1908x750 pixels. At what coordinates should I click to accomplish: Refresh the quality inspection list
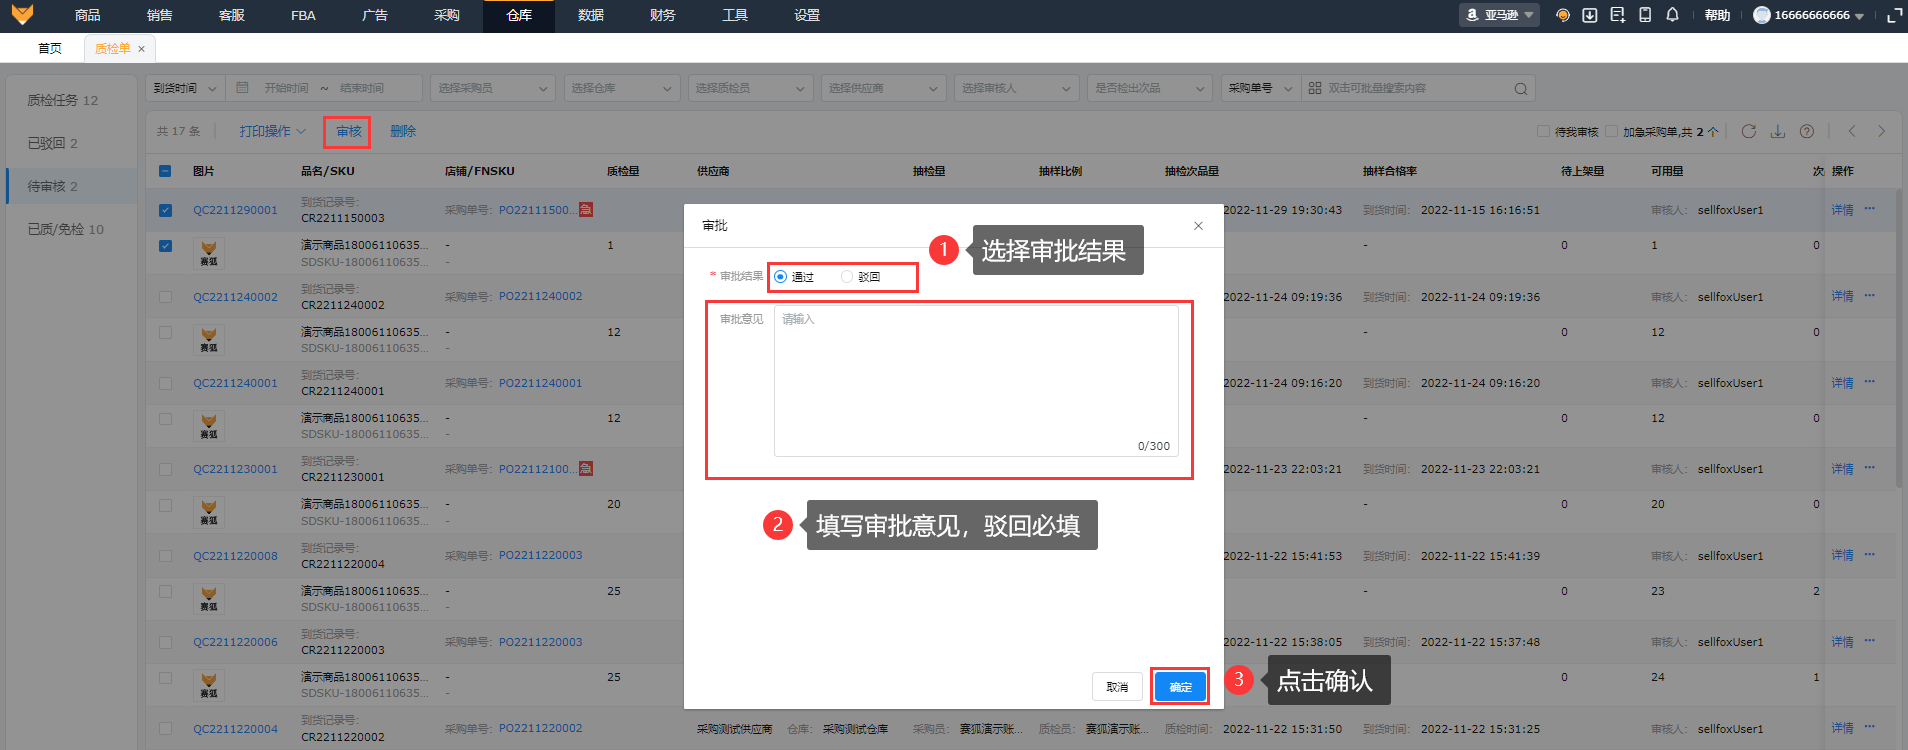[x=1749, y=131]
